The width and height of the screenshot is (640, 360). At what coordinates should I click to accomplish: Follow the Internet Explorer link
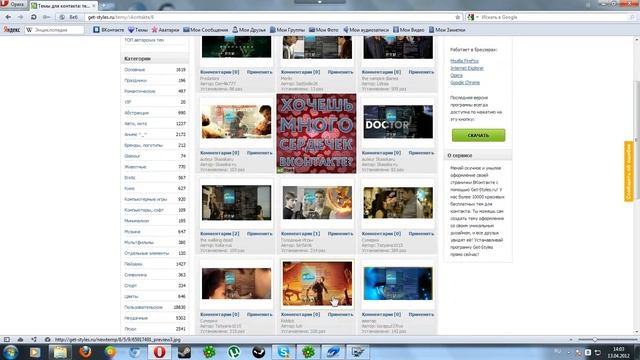point(467,68)
